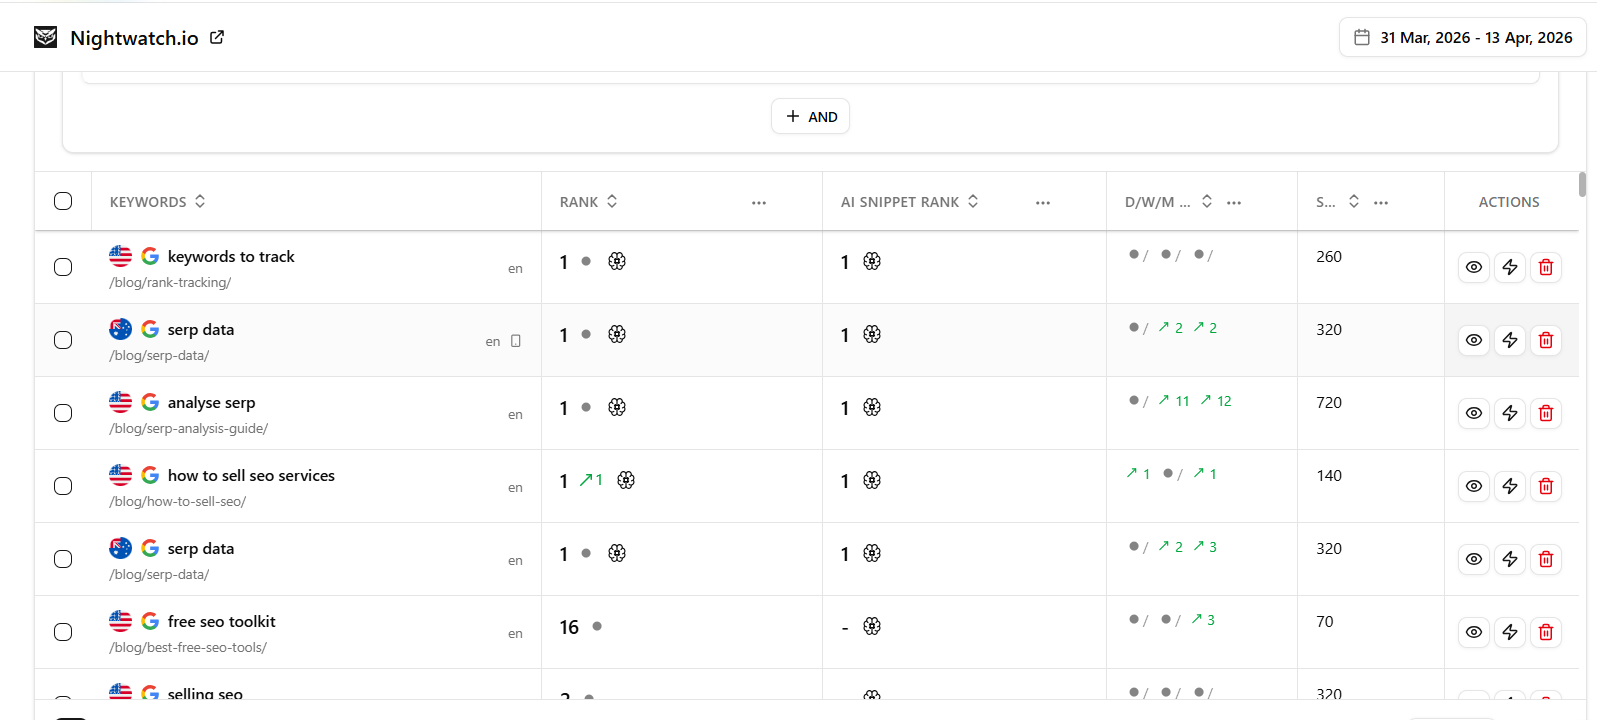Image resolution: width=1597 pixels, height=720 pixels.
Task: Open /blog/serp-analysis-guide/ URL
Action: coord(189,429)
